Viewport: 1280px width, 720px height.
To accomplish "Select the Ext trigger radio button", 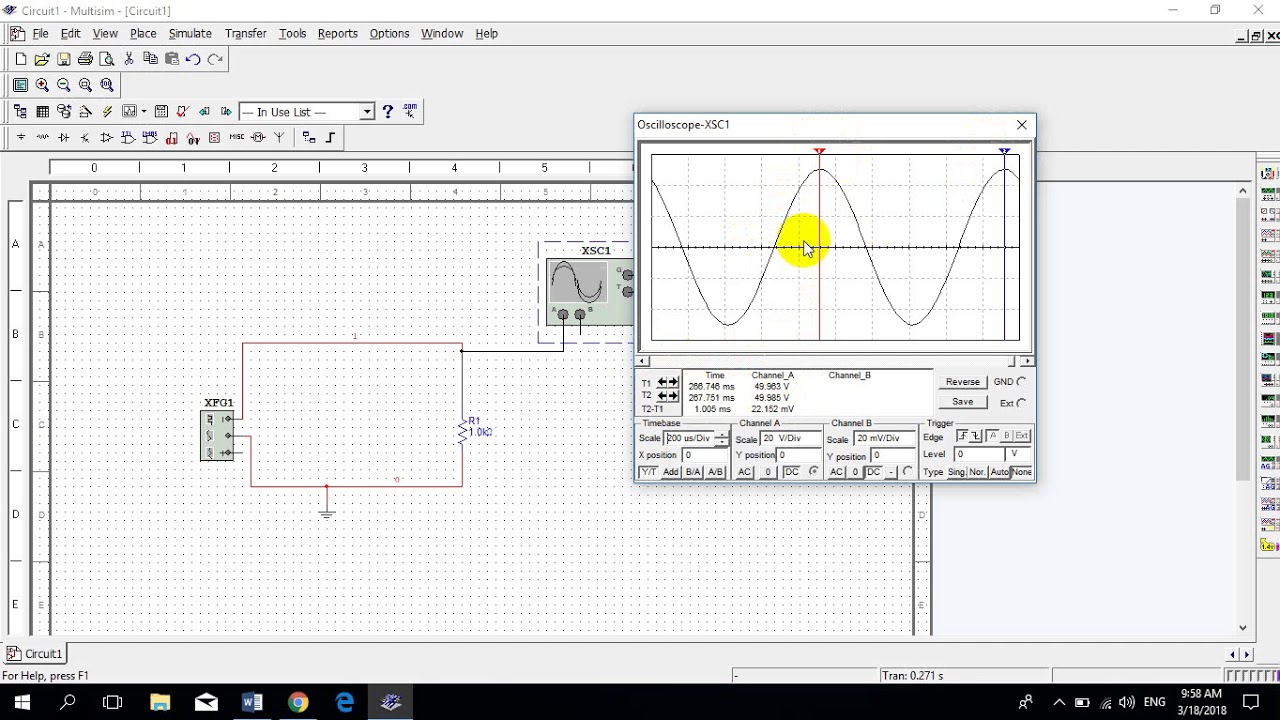I will click(x=1021, y=403).
